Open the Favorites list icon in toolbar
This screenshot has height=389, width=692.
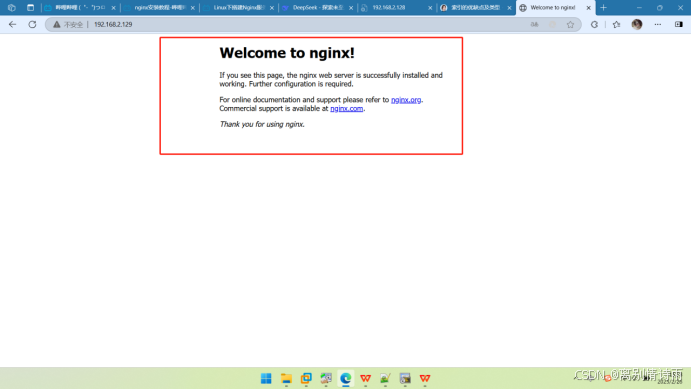(x=617, y=25)
